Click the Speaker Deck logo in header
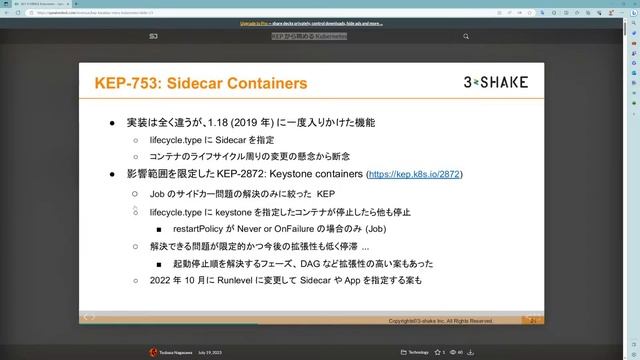 (153, 36)
